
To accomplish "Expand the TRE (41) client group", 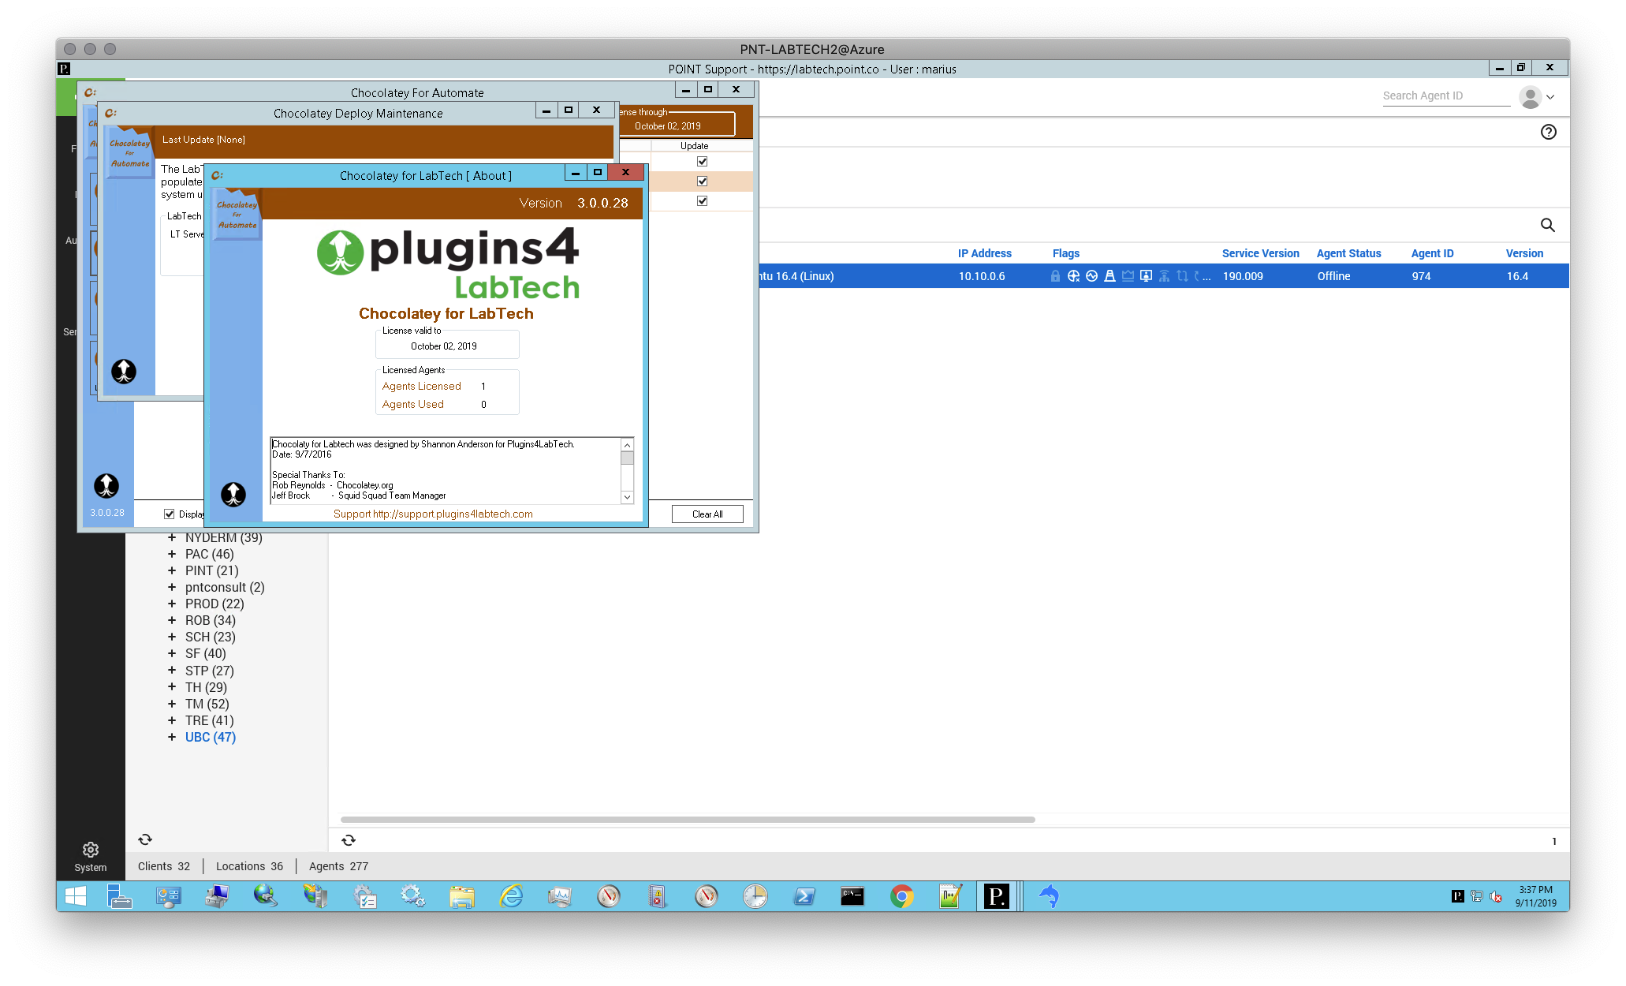I will (171, 720).
